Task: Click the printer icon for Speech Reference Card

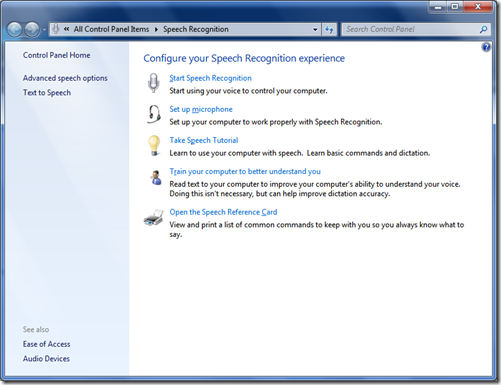Action: click(154, 218)
